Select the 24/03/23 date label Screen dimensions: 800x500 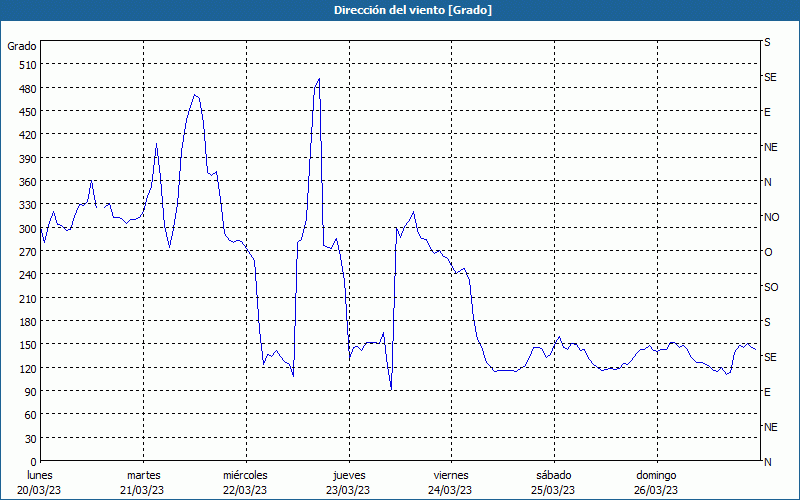point(450,490)
